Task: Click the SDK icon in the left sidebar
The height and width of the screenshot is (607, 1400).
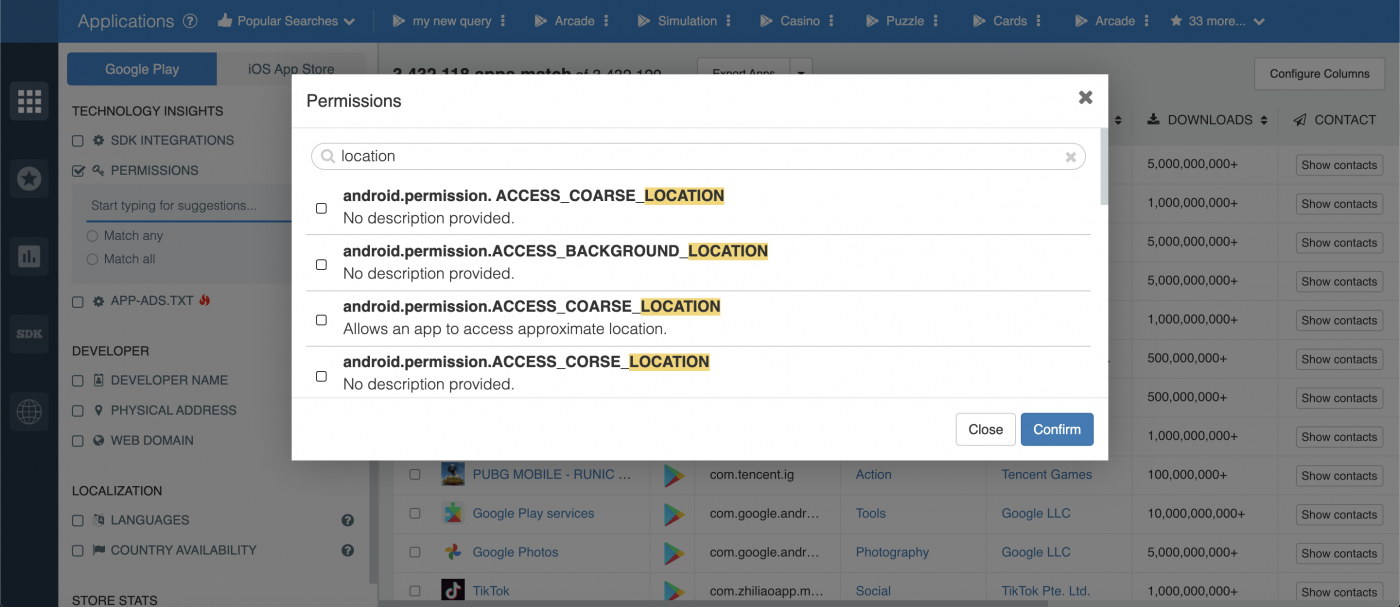Action: click(29, 334)
